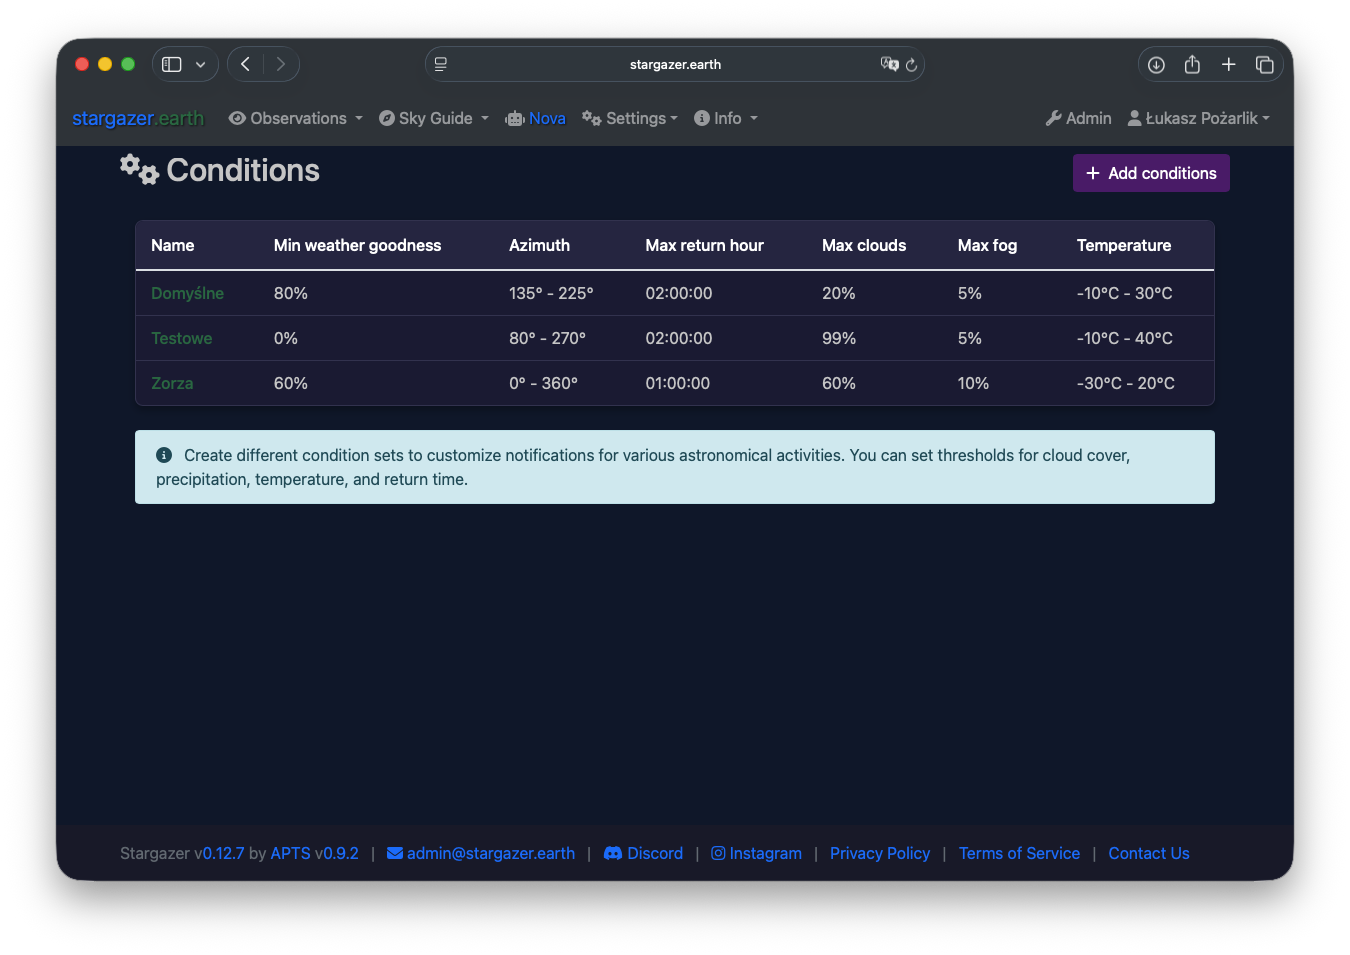
Task: Click the Add conditions button
Action: pyautogui.click(x=1151, y=173)
